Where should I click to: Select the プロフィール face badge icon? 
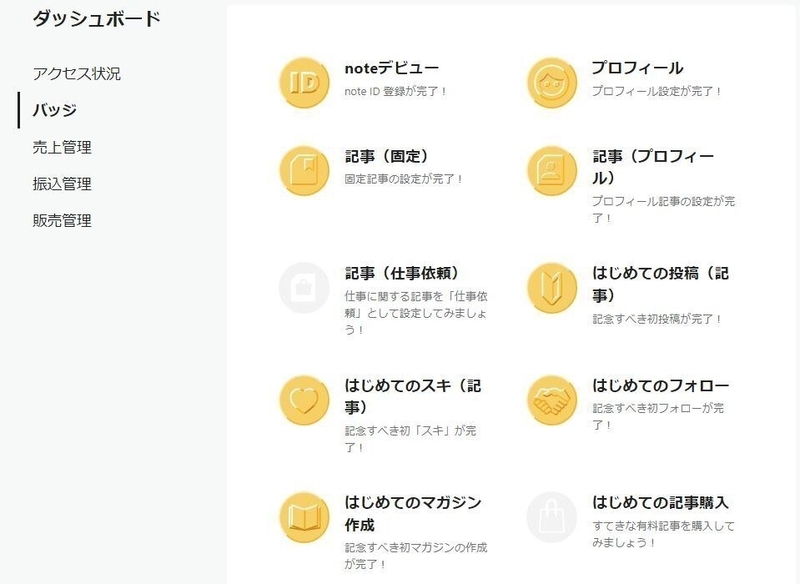tap(552, 83)
